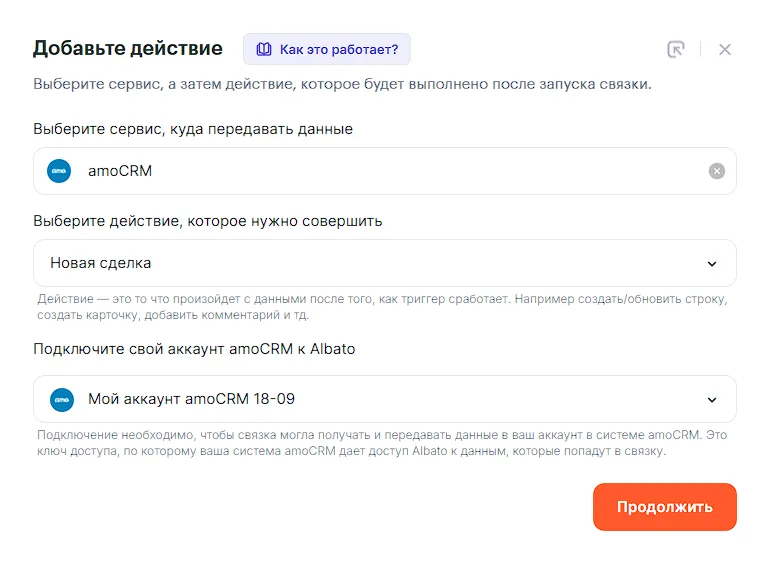Click the 'Выберите сервис, куда передавать данные' label

(x=193, y=129)
